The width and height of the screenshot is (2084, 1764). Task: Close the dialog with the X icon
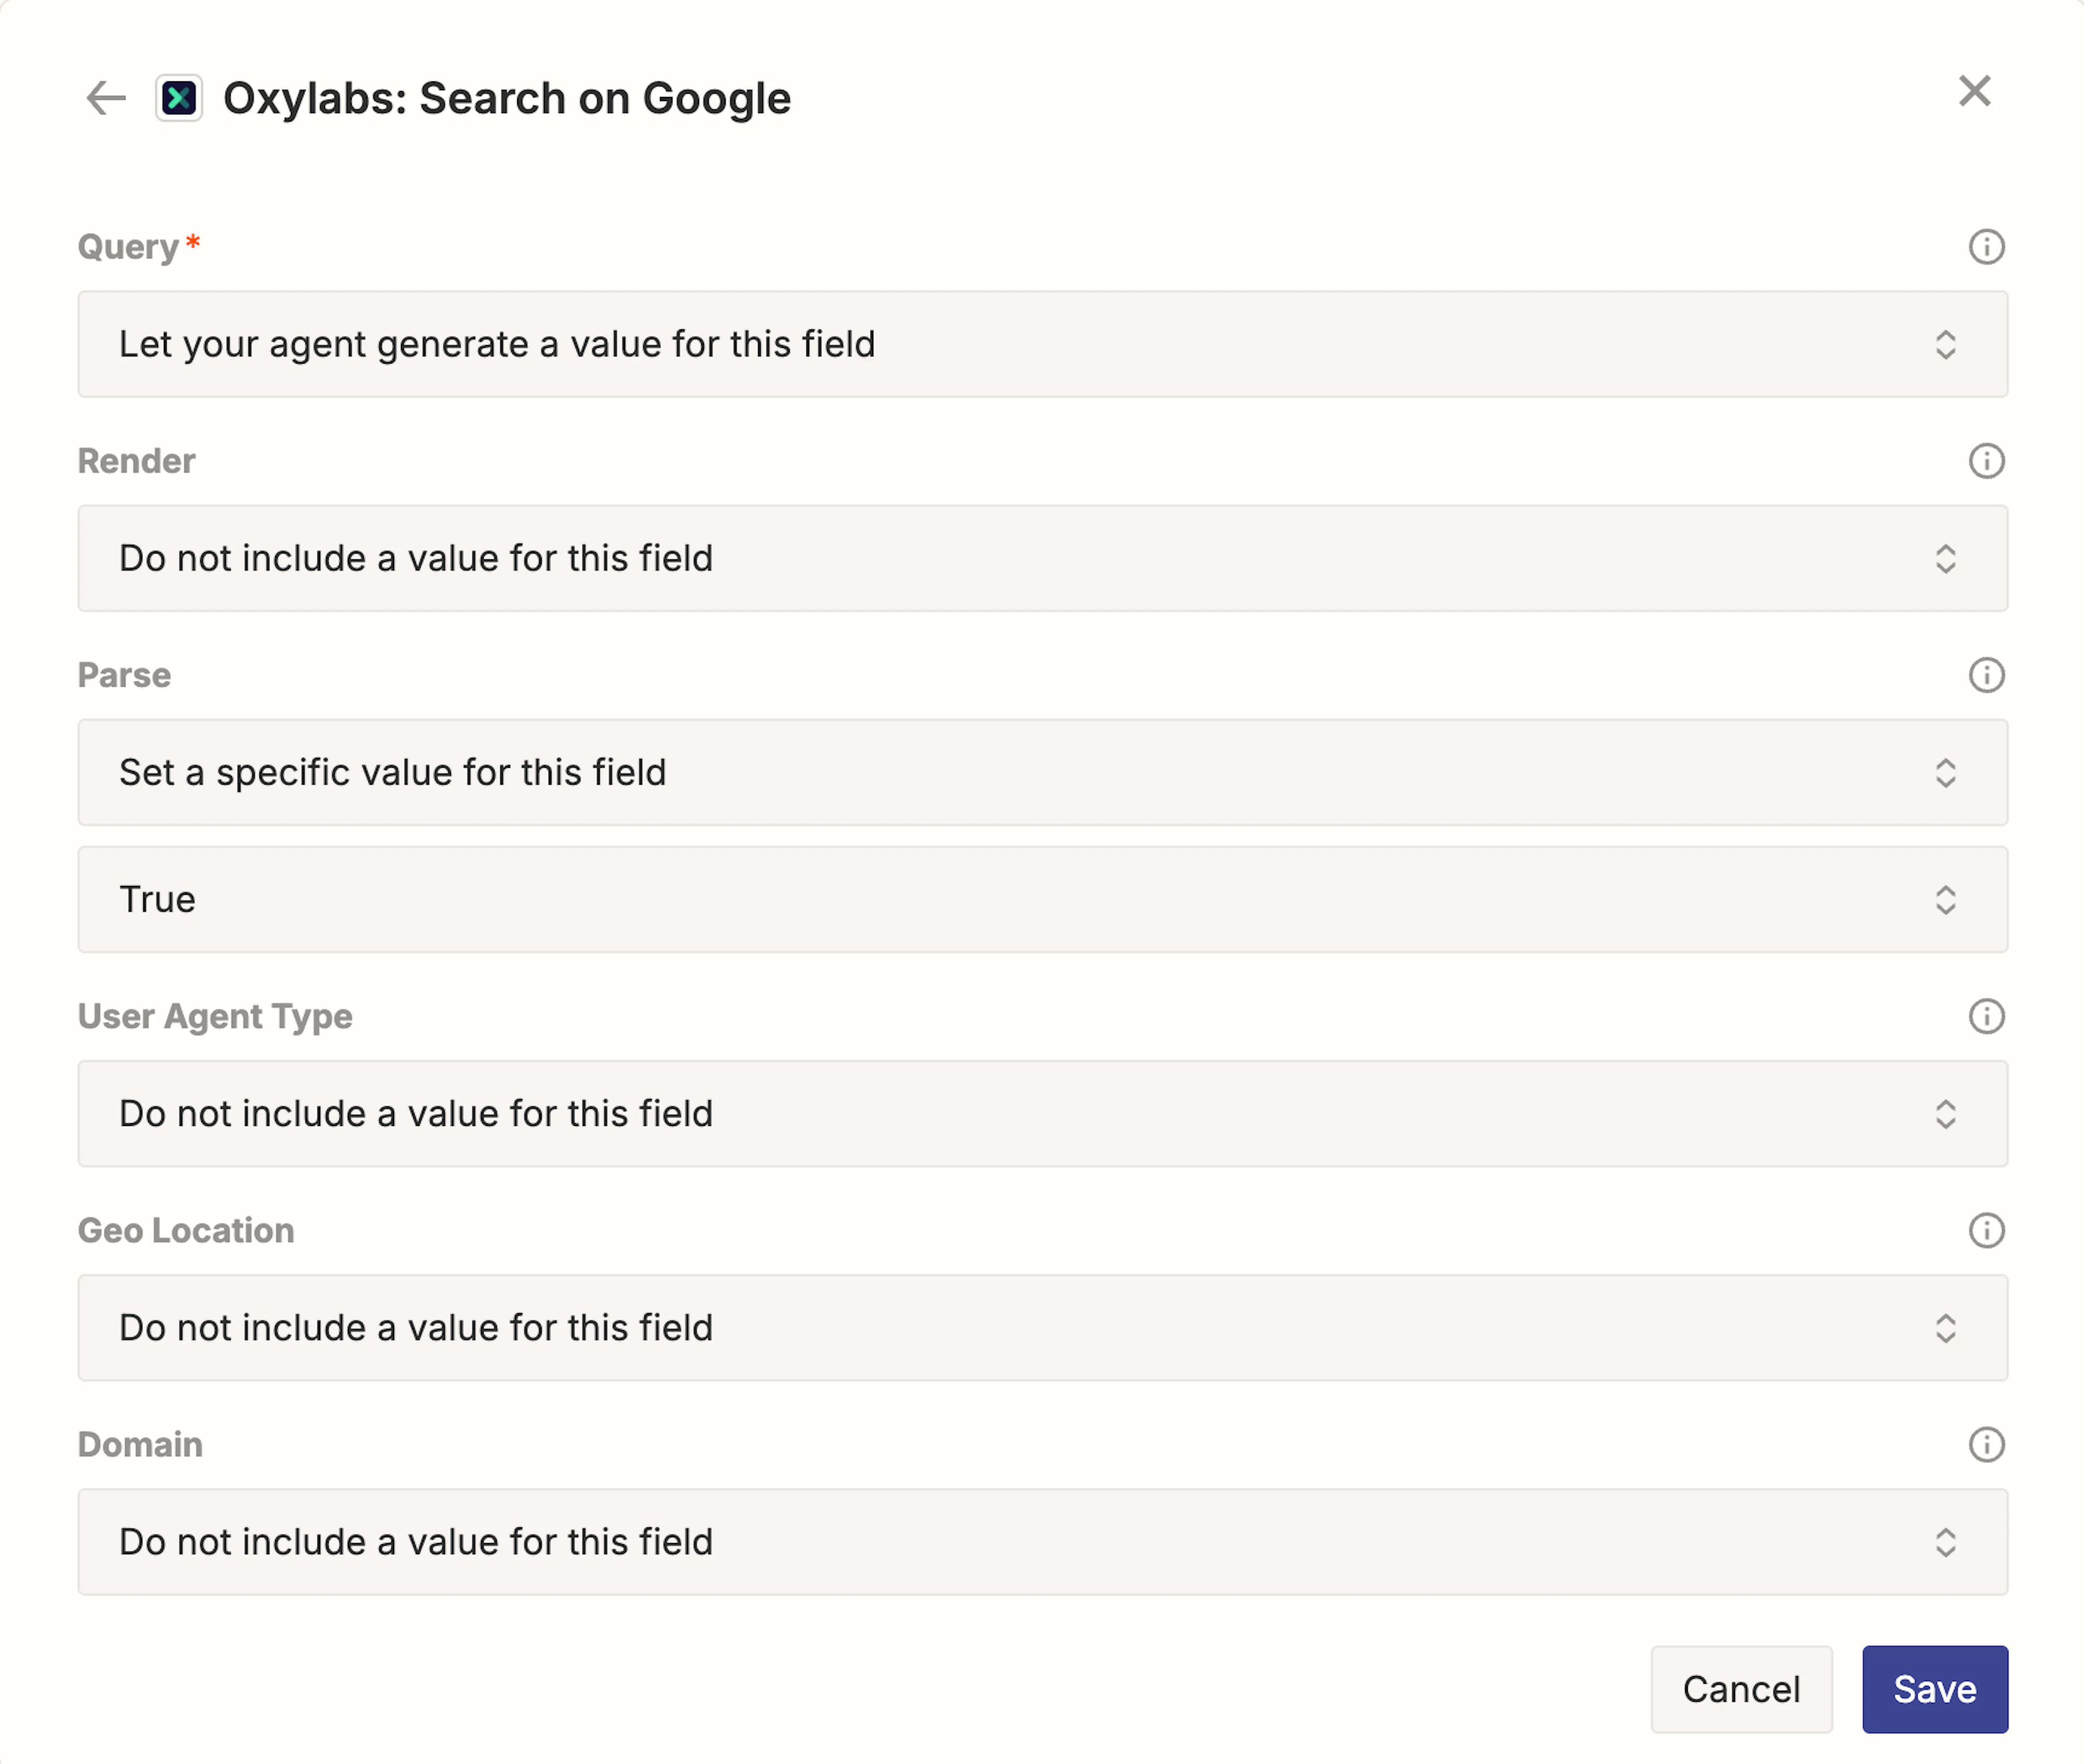click(x=1974, y=91)
